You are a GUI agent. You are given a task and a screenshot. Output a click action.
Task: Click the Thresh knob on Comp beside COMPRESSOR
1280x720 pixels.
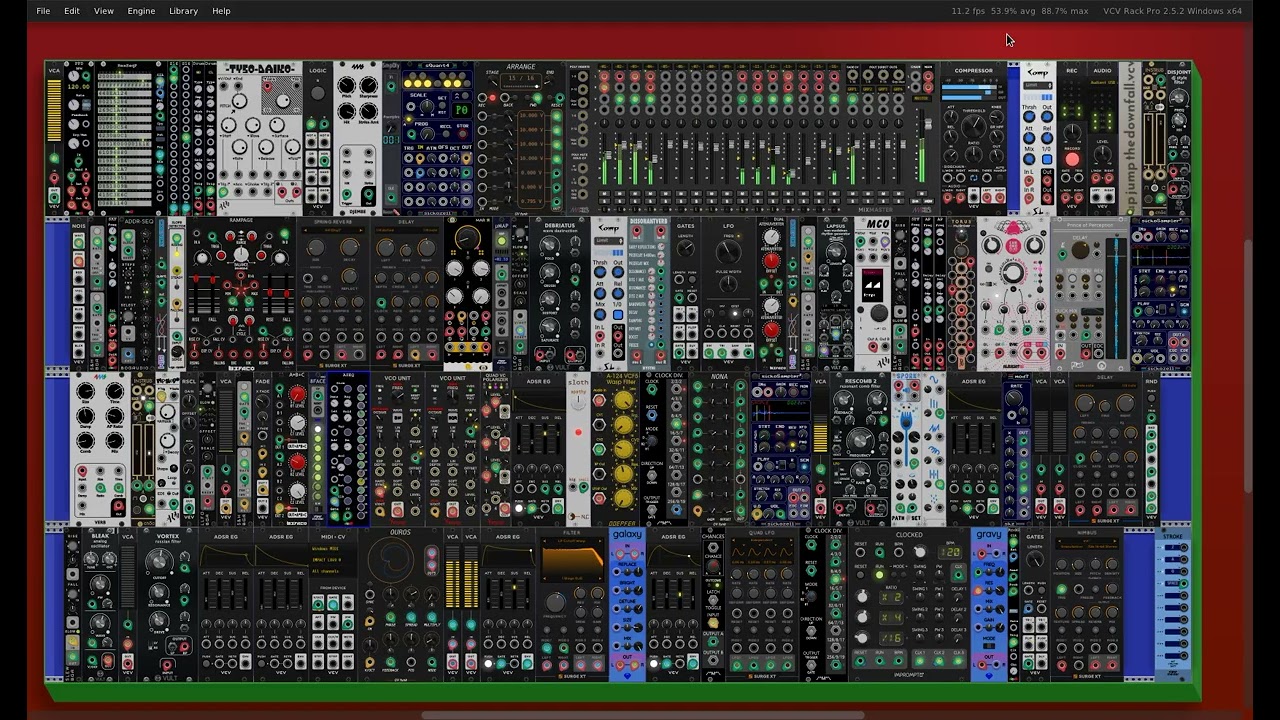[x=1029, y=116]
